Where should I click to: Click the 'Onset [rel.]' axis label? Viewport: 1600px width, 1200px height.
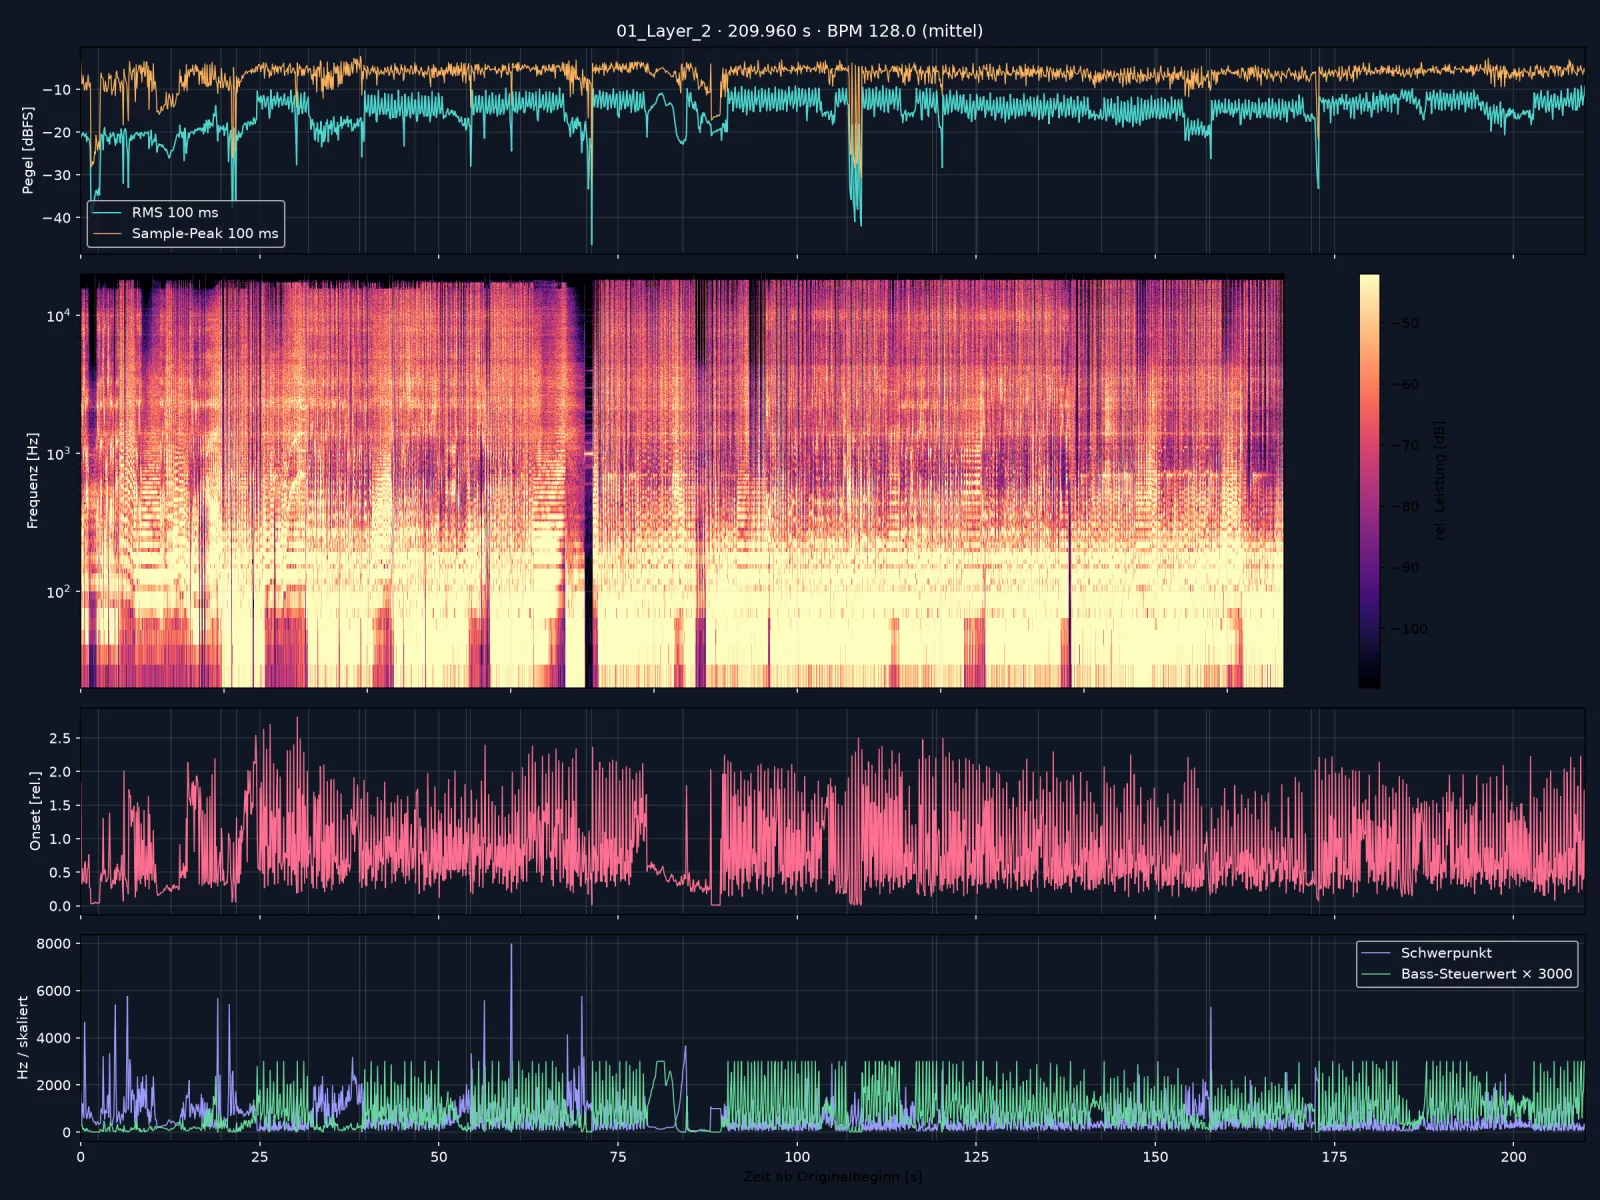point(35,811)
